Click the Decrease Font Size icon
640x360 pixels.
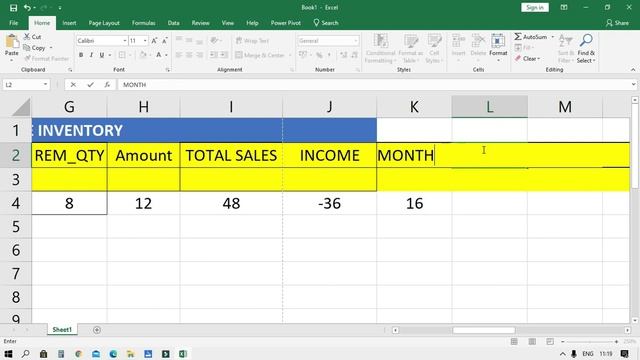[x=164, y=41]
